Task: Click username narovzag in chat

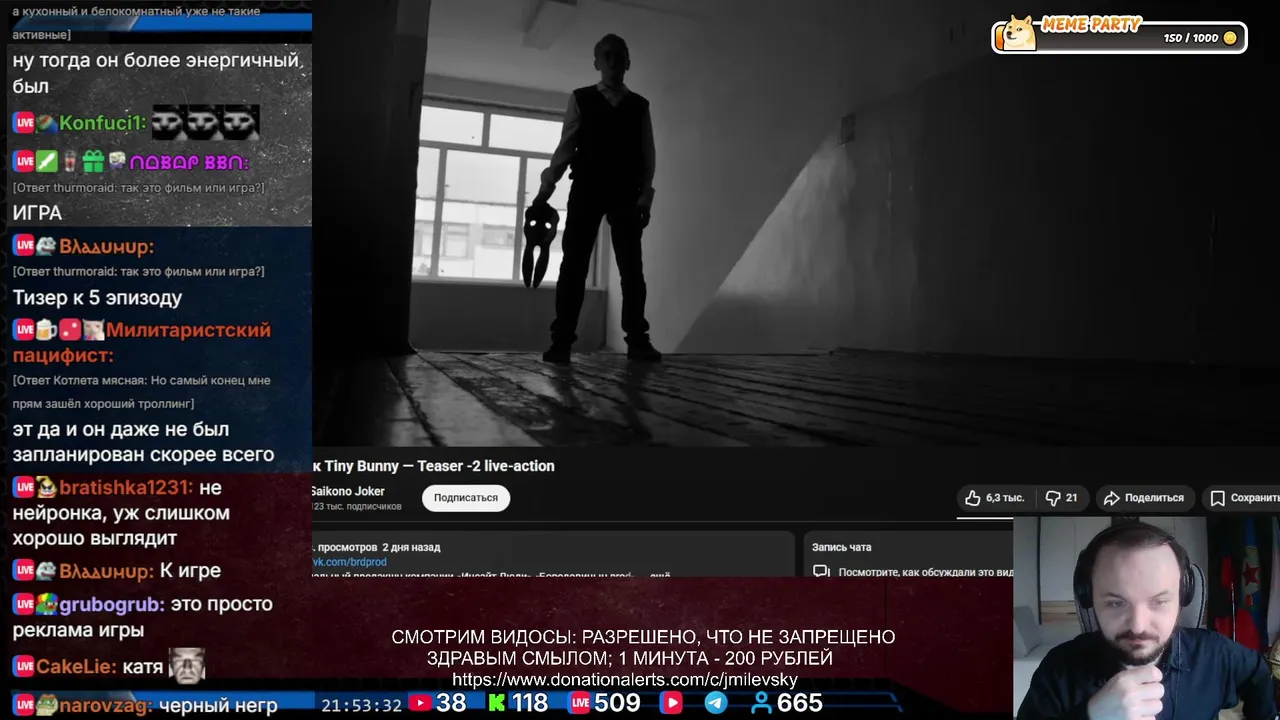Action: click(x=106, y=705)
